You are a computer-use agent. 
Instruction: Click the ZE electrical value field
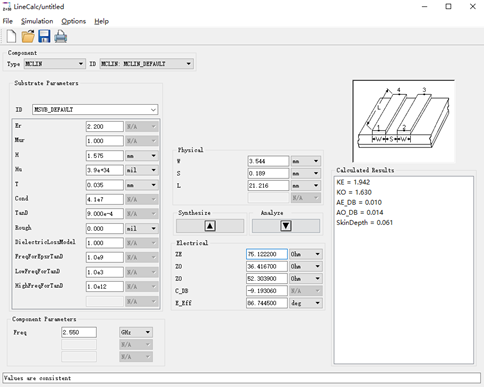pos(267,254)
